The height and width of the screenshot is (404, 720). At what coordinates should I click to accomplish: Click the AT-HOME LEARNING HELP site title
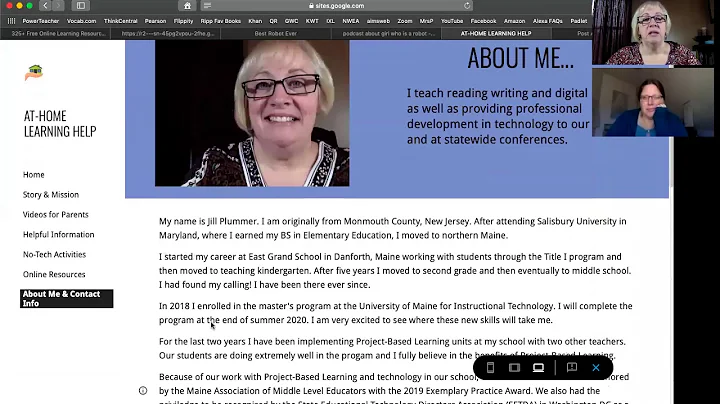pos(60,124)
